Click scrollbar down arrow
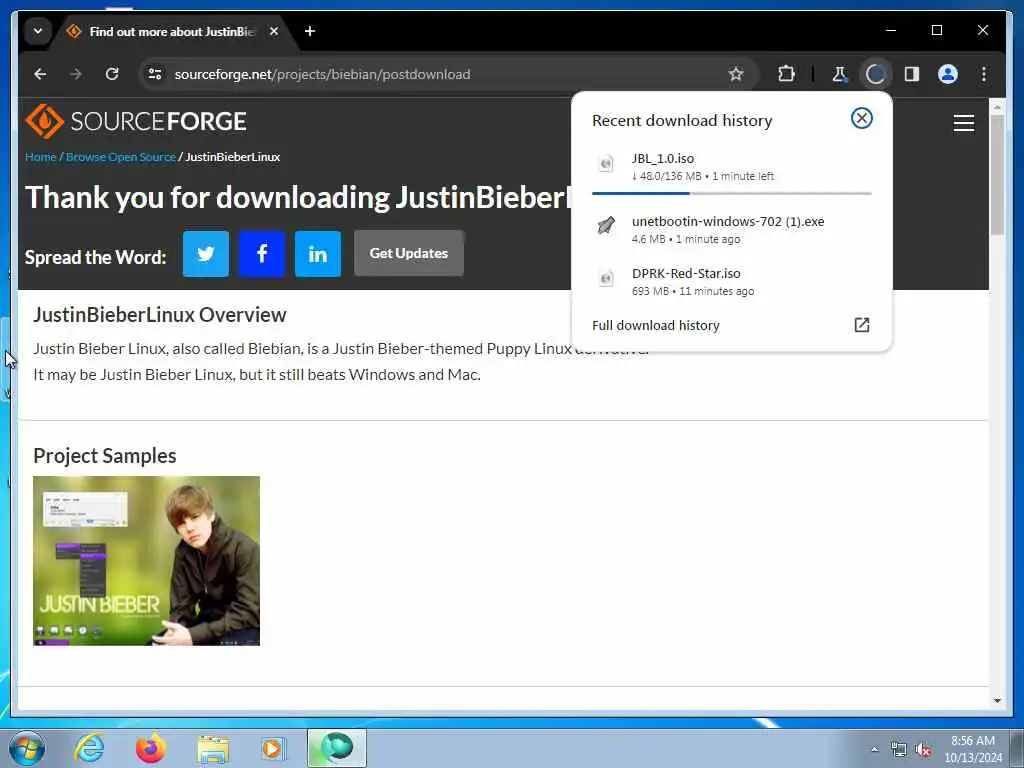Screen dimensions: 1024x768 pos(997,701)
